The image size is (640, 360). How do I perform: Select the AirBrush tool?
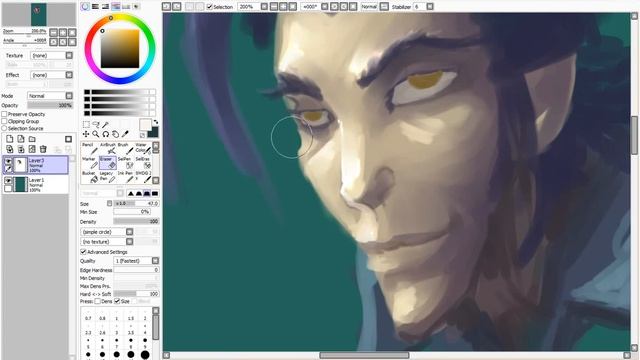click(108, 149)
